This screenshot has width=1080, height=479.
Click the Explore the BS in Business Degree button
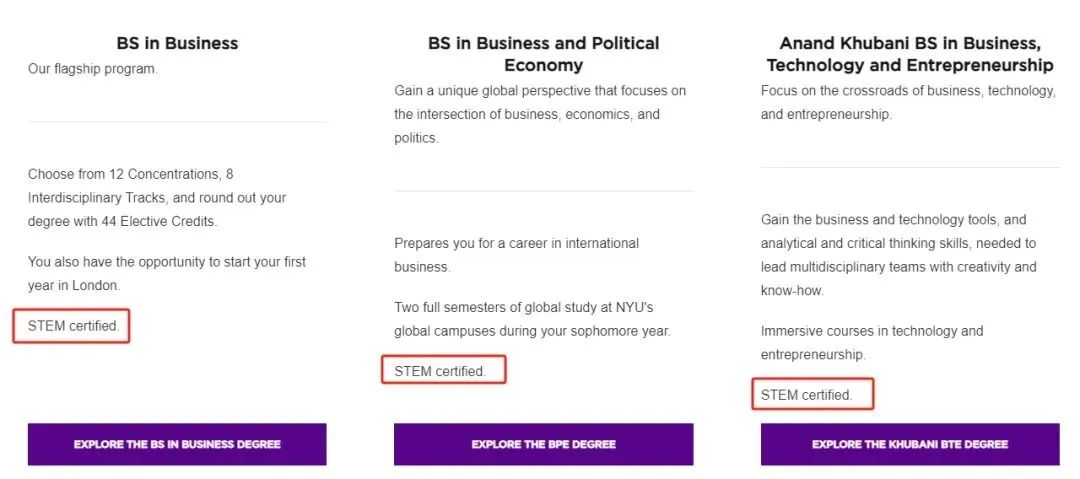coord(177,444)
